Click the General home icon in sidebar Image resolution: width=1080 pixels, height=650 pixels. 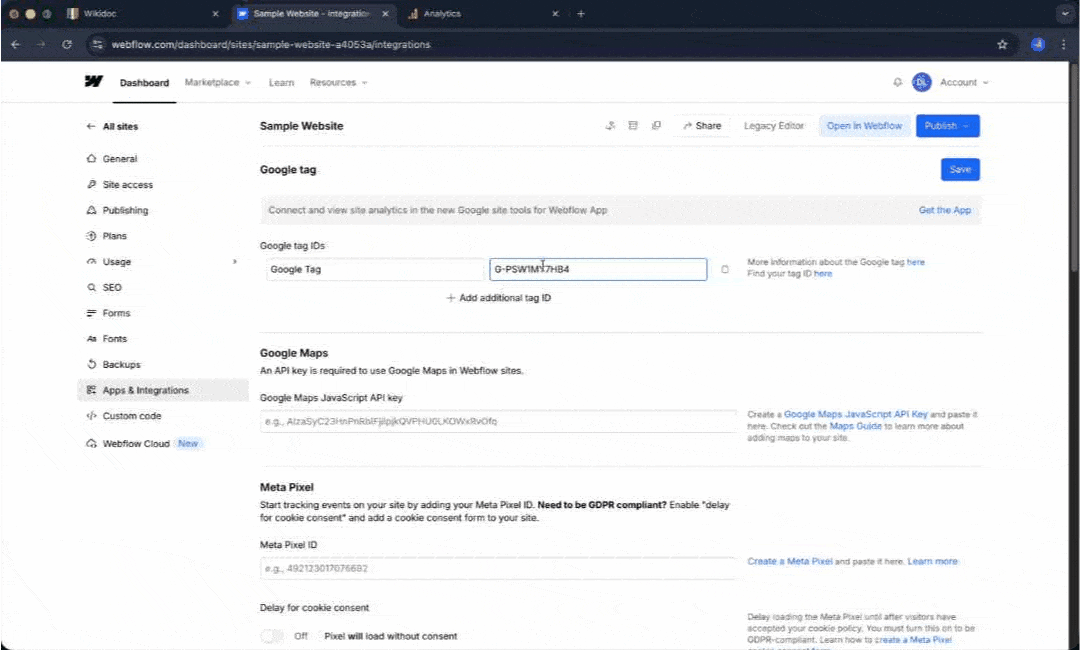point(92,158)
